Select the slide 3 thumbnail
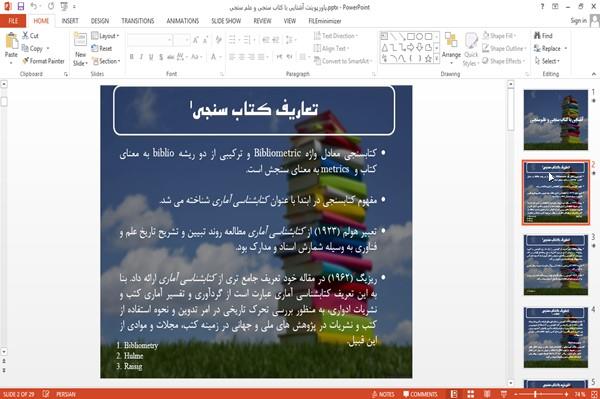This screenshot has height=399, width=600. coord(556,265)
